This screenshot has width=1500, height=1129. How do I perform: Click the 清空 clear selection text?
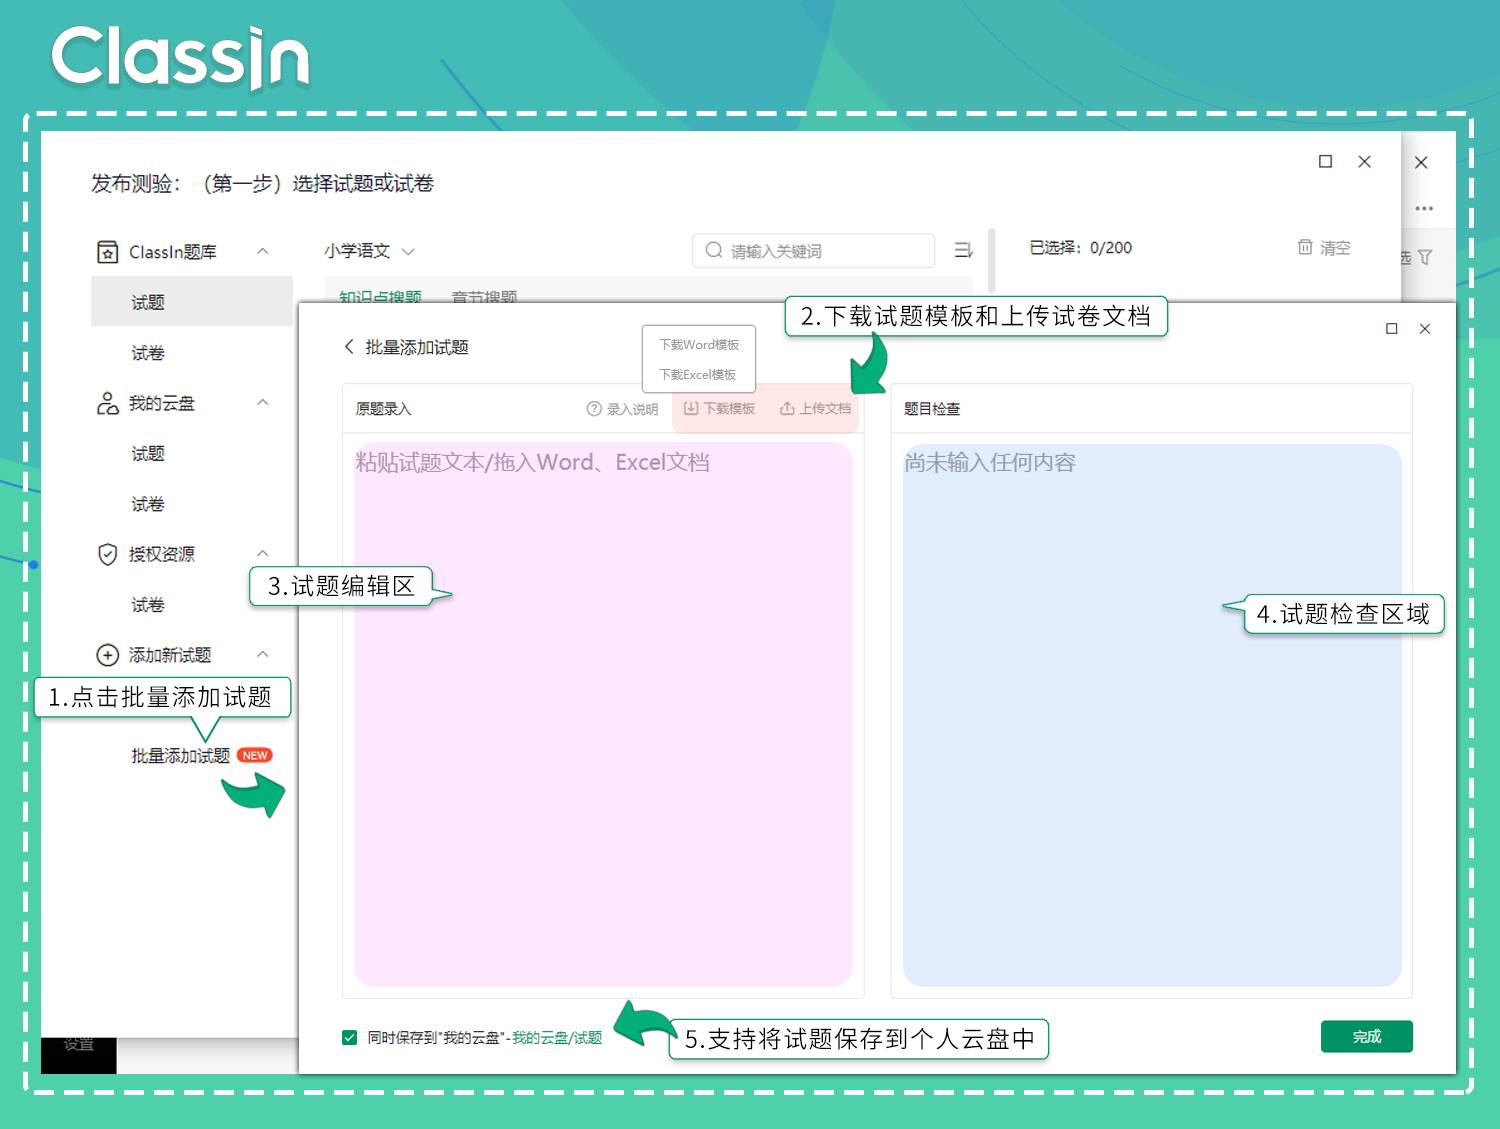(1335, 248)
